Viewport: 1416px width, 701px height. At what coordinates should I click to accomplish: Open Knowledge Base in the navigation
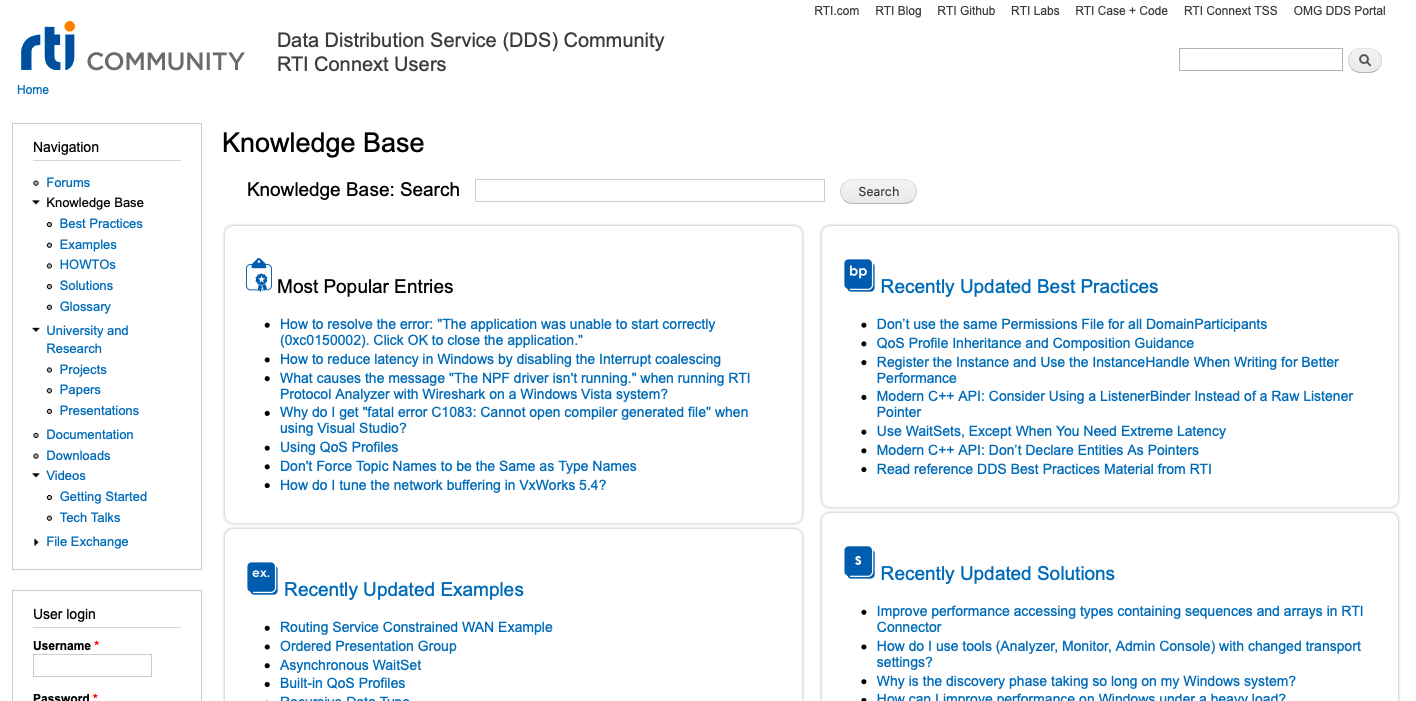coord(95,203)
